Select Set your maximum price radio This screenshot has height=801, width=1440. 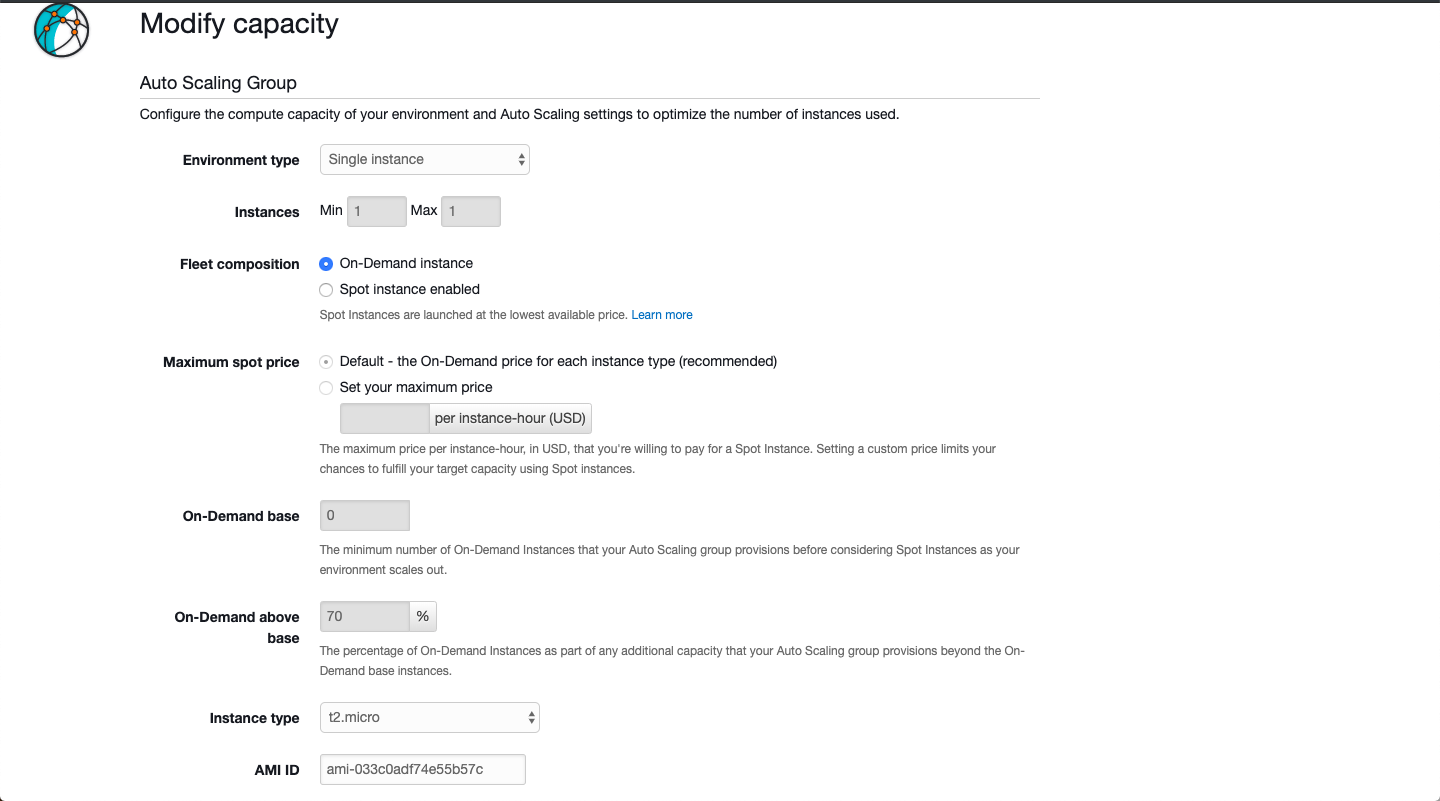coord(326,388)
